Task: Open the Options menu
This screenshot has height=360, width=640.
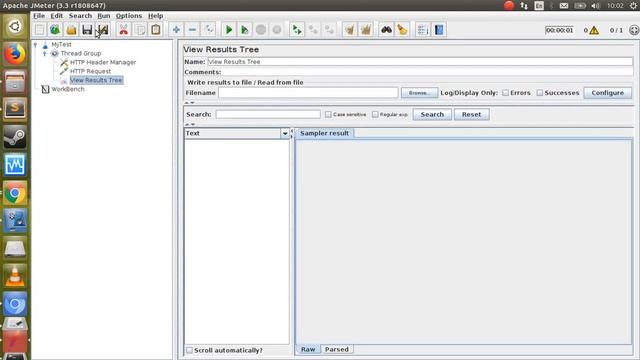Action: 129,16
